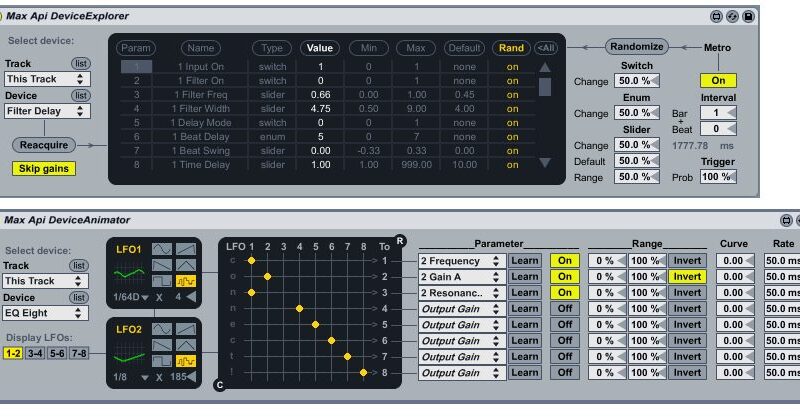This screenshot has width=800, height=417.
Task: Select sine waveform for LFO1
Action: tap(161, 248)
